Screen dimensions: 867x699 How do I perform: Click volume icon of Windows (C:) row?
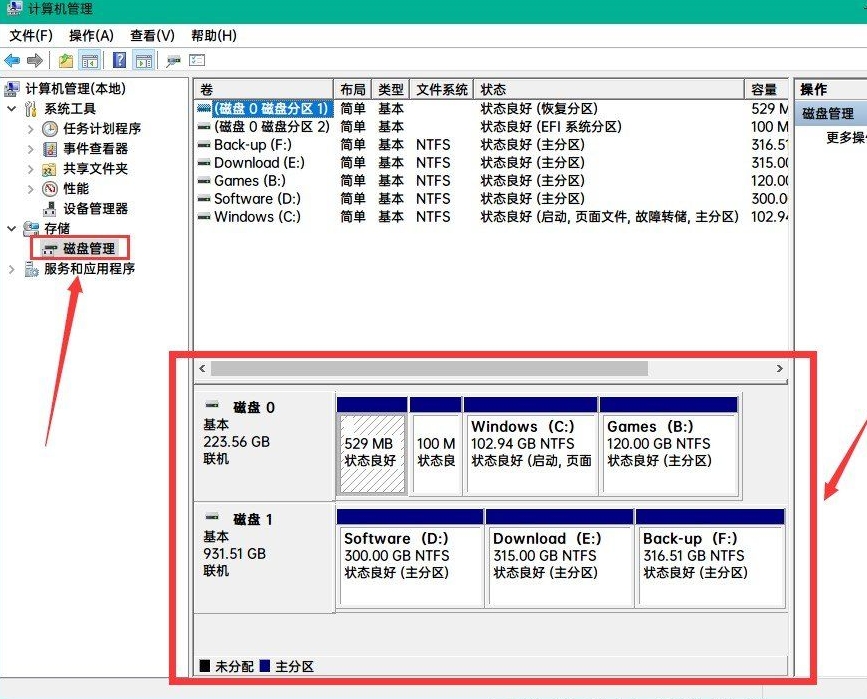click(x=204, y=217)
